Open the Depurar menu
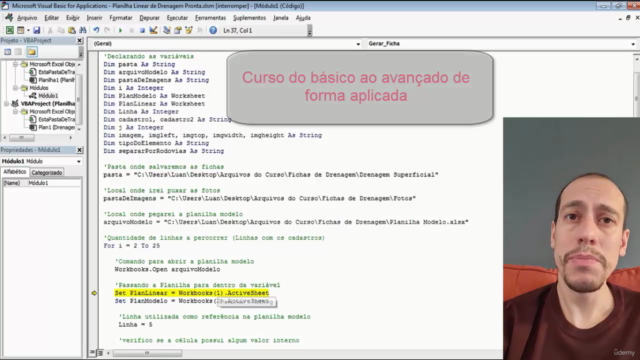The width and height of the screenshot is (640, 360). tap(149, 18)
